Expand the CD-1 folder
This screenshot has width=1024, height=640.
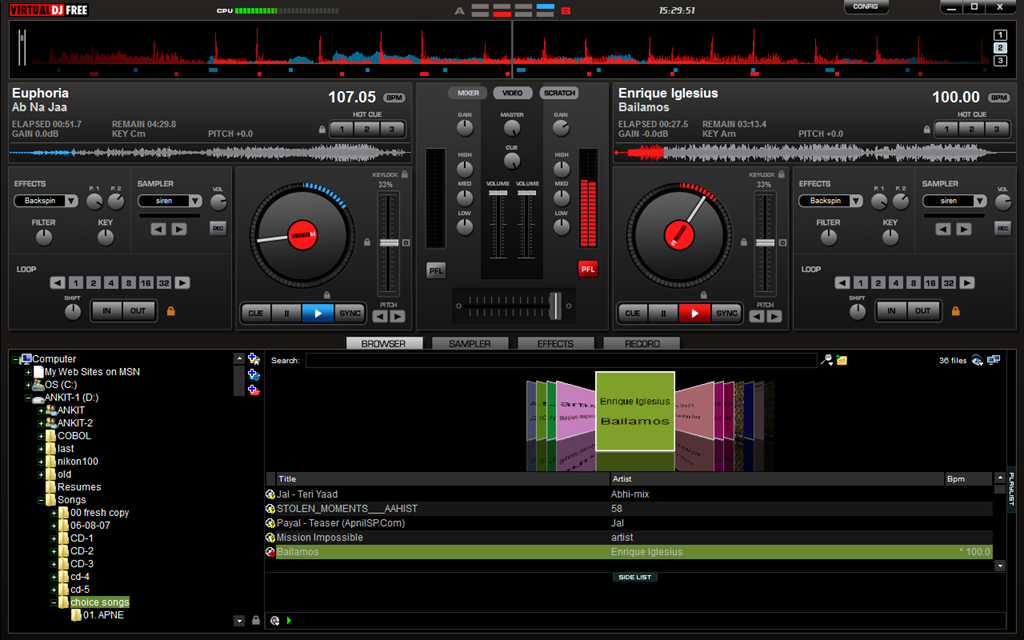point(54,539)
